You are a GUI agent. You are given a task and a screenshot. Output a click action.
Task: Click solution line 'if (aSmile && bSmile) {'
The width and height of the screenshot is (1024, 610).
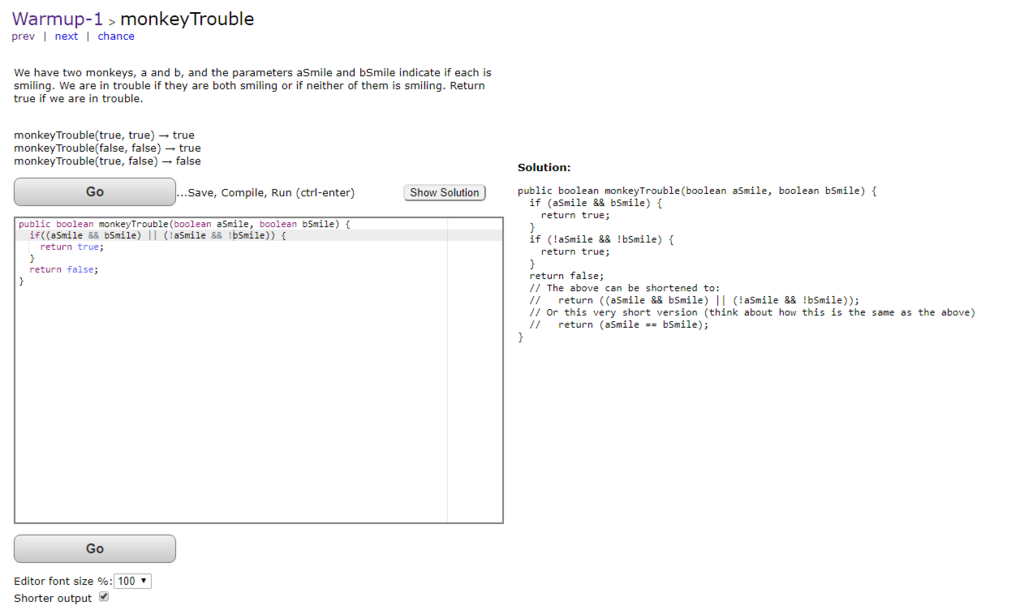[596, 203]
